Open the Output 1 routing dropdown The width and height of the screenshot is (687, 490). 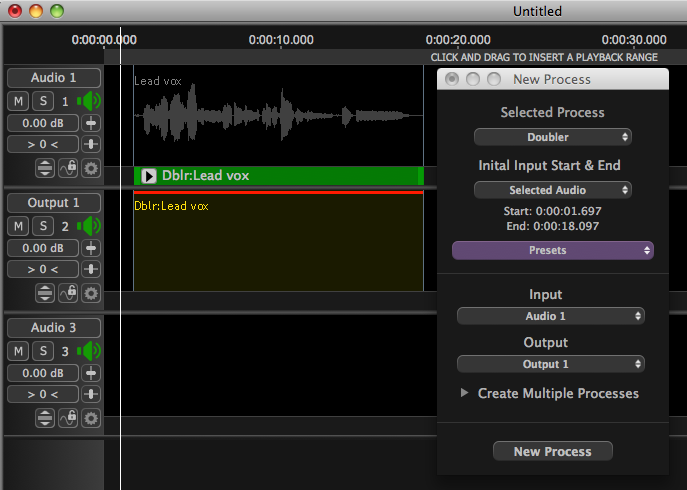[x=550, y=364]
